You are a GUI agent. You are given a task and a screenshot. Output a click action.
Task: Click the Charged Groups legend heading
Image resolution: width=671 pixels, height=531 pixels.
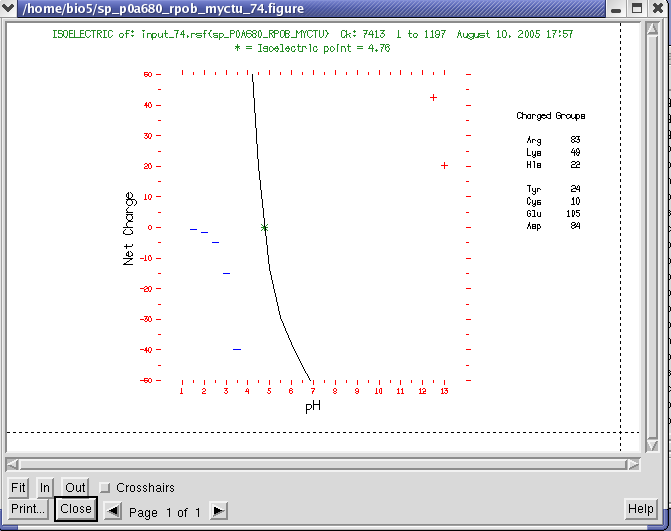(x=550, y=116)
